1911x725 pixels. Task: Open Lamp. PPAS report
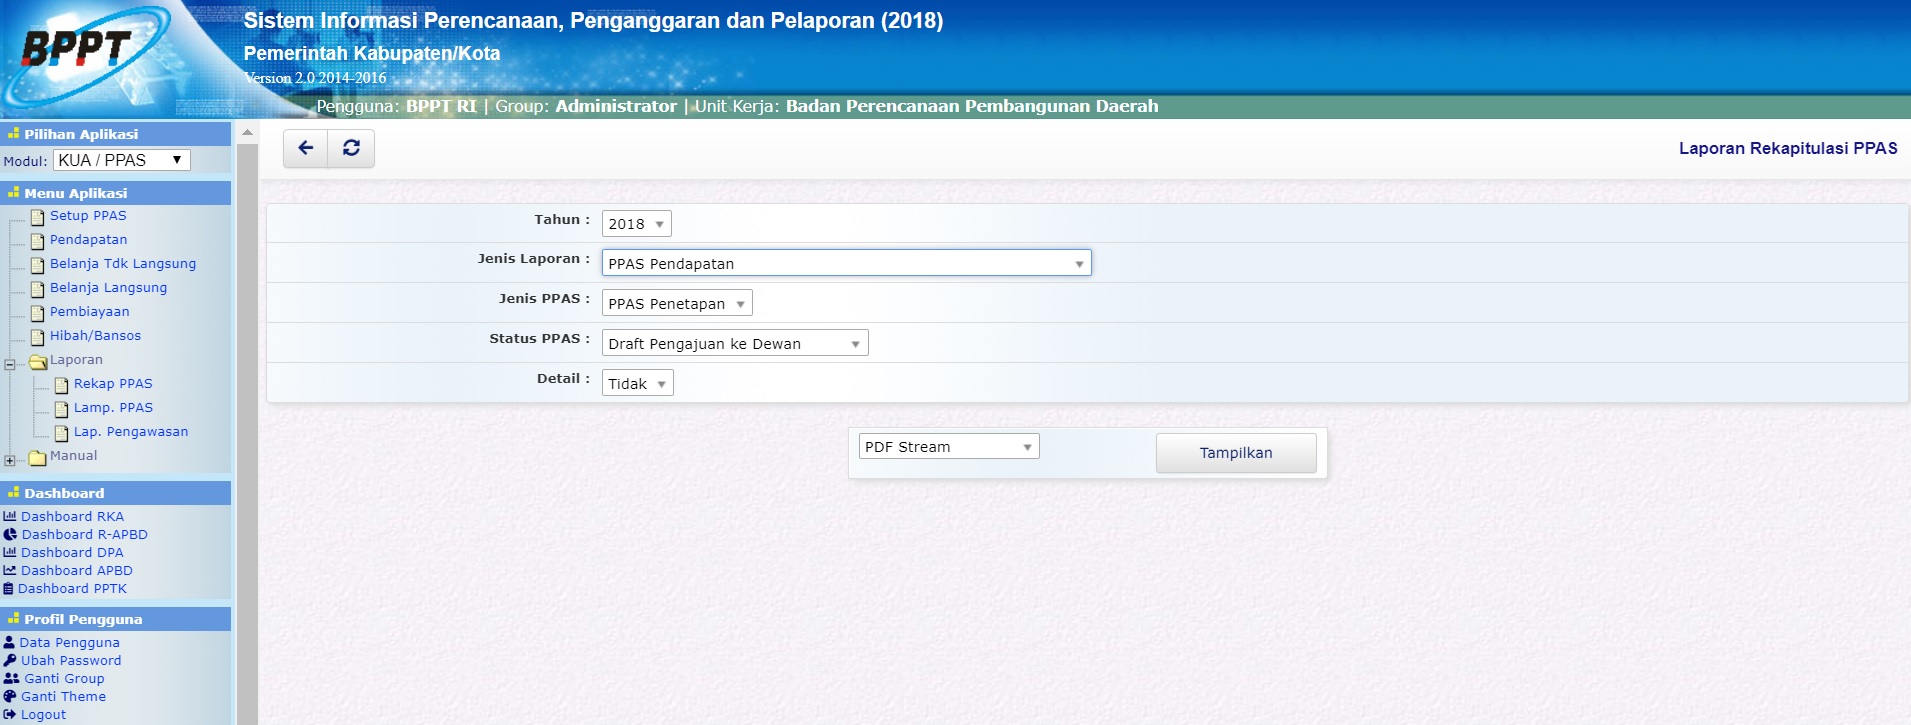point(113,407)
